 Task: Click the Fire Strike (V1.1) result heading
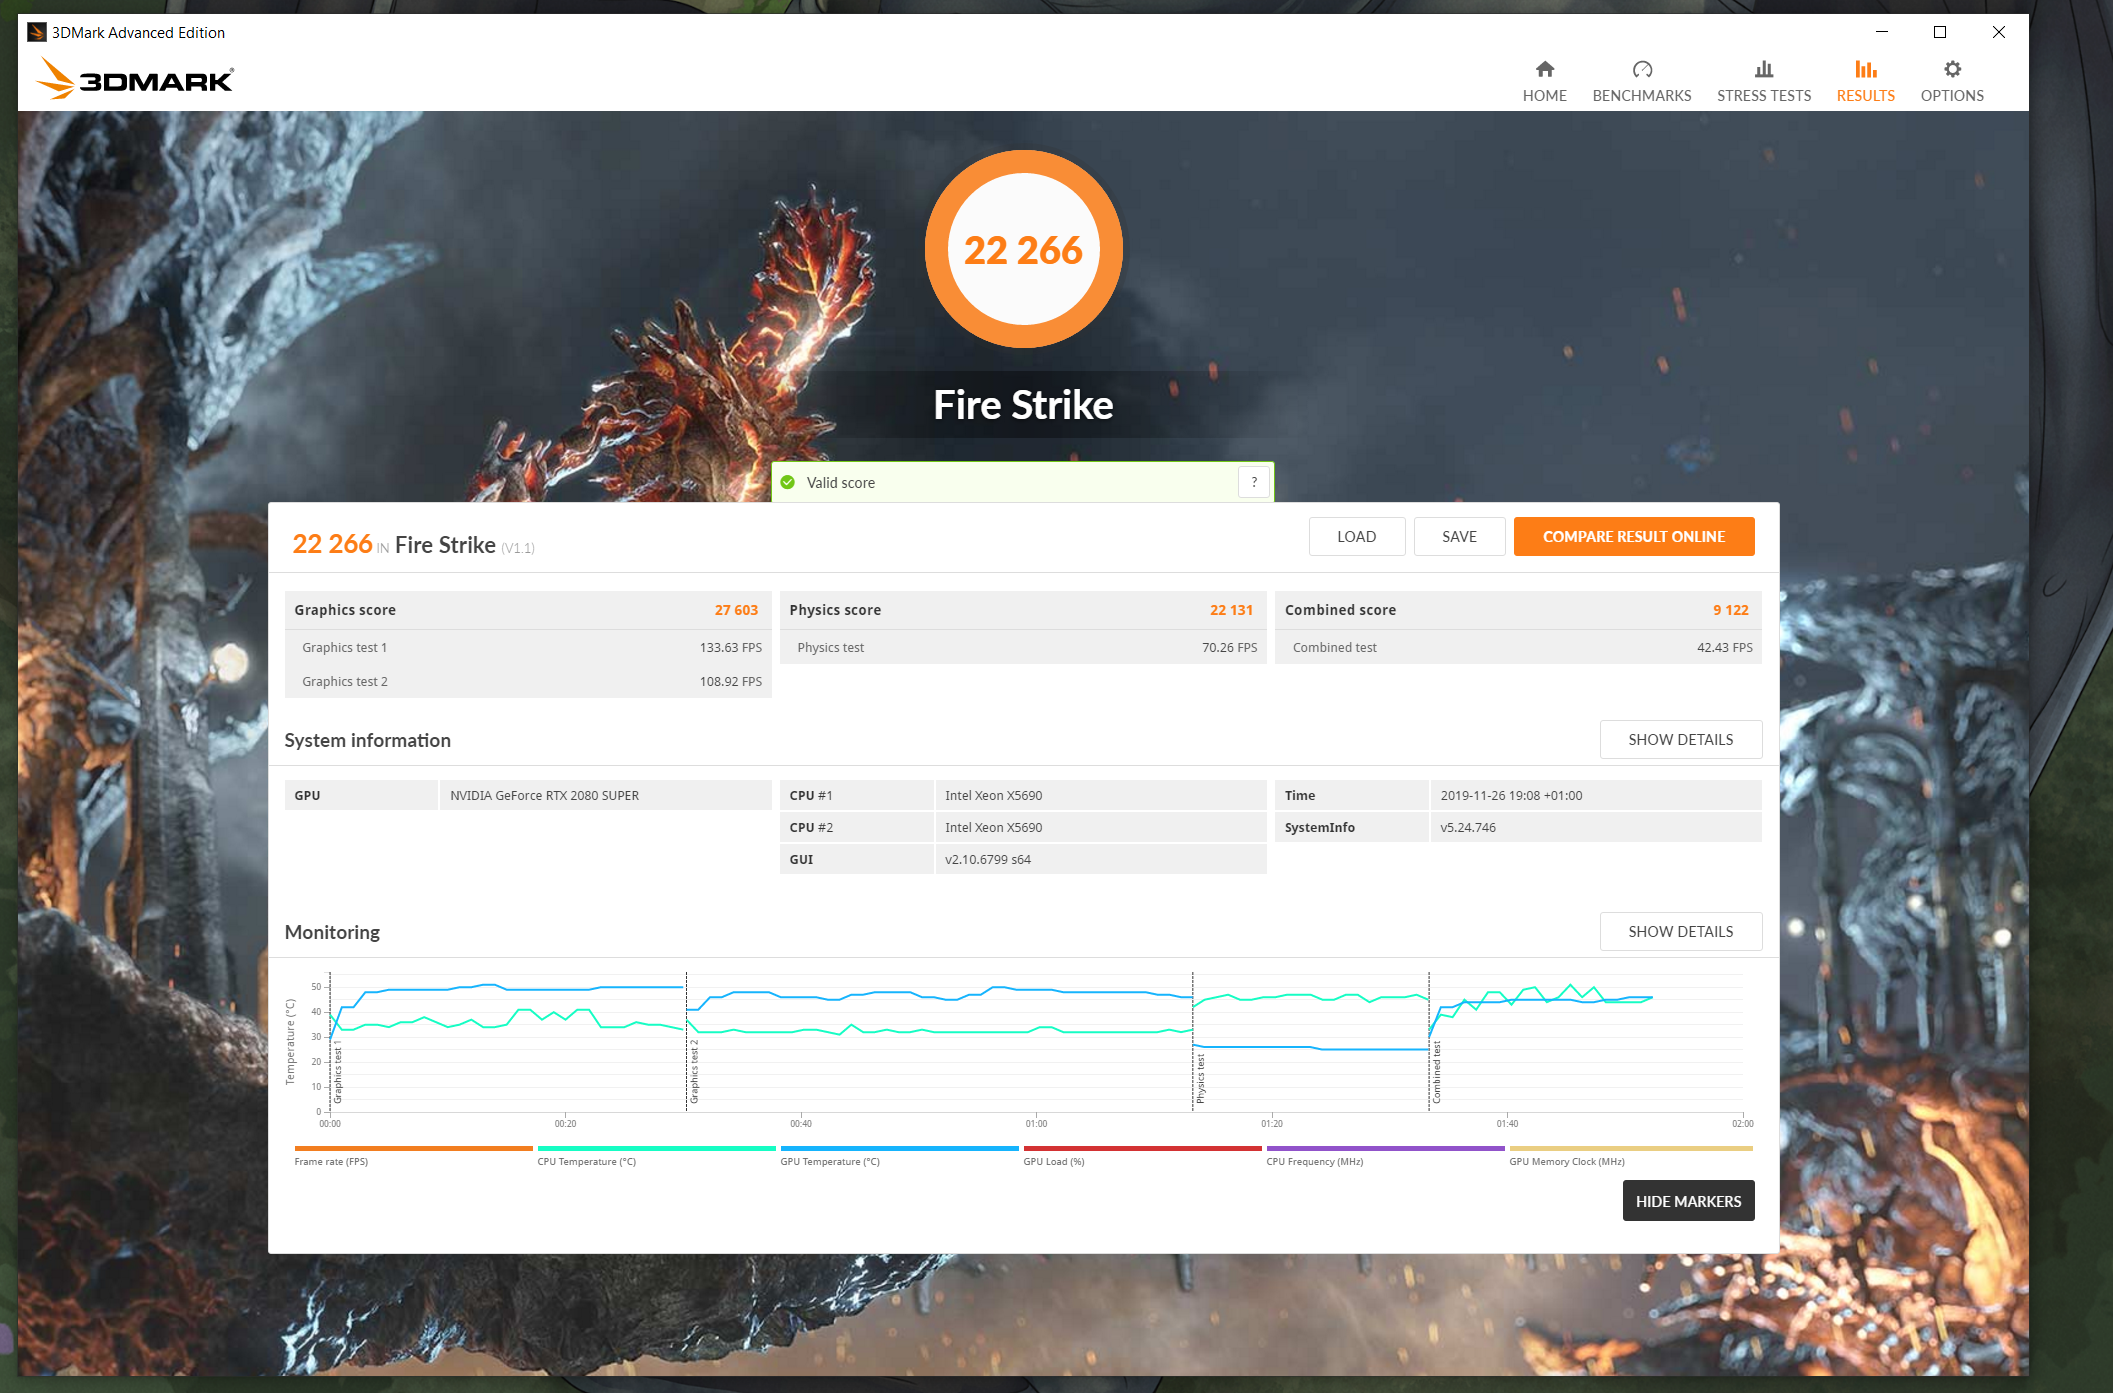coord(465,545)
